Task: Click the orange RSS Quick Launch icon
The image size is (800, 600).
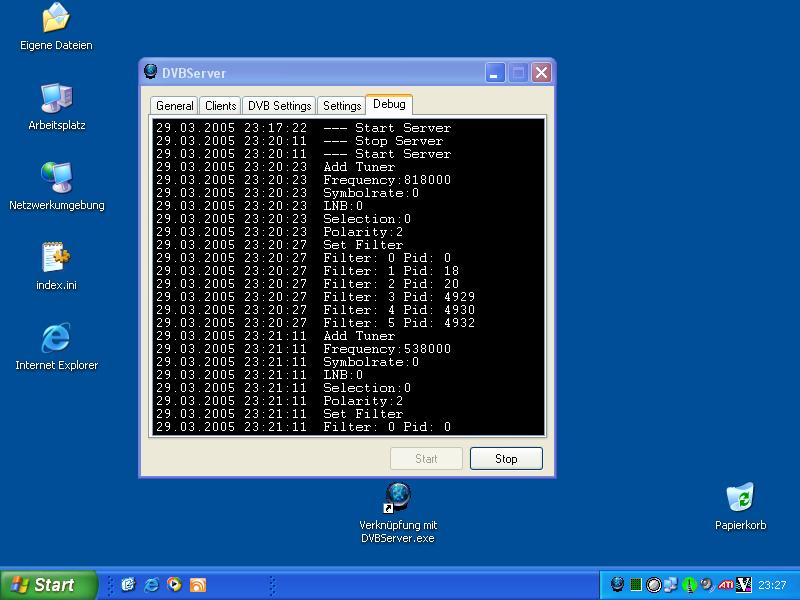Action: (198, 585)
